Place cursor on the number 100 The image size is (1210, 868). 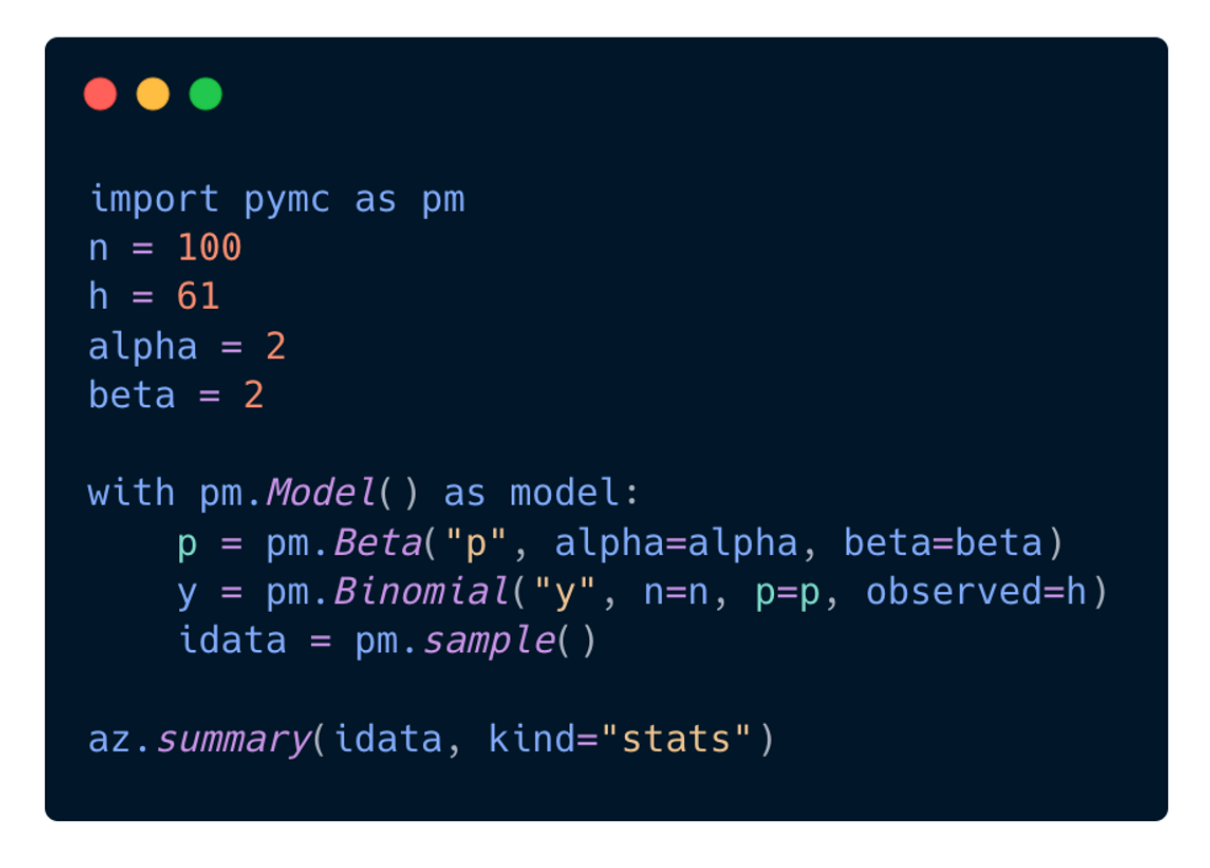pos(209,248)
